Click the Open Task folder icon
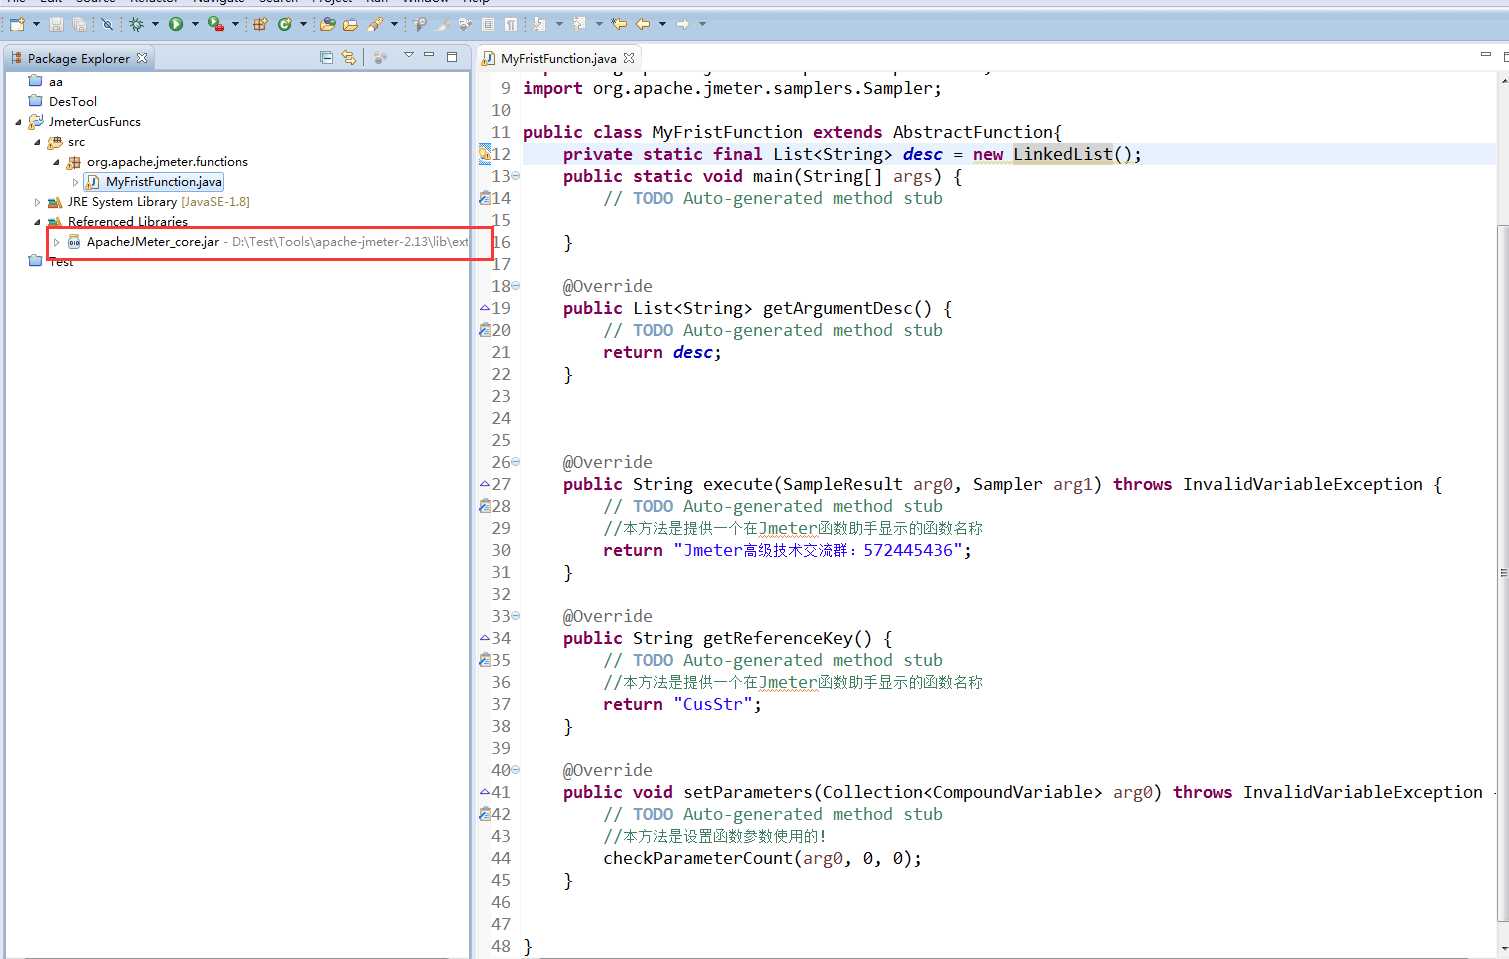The height and width of the screenshot is (959, 1509). (x=350, y=24)
